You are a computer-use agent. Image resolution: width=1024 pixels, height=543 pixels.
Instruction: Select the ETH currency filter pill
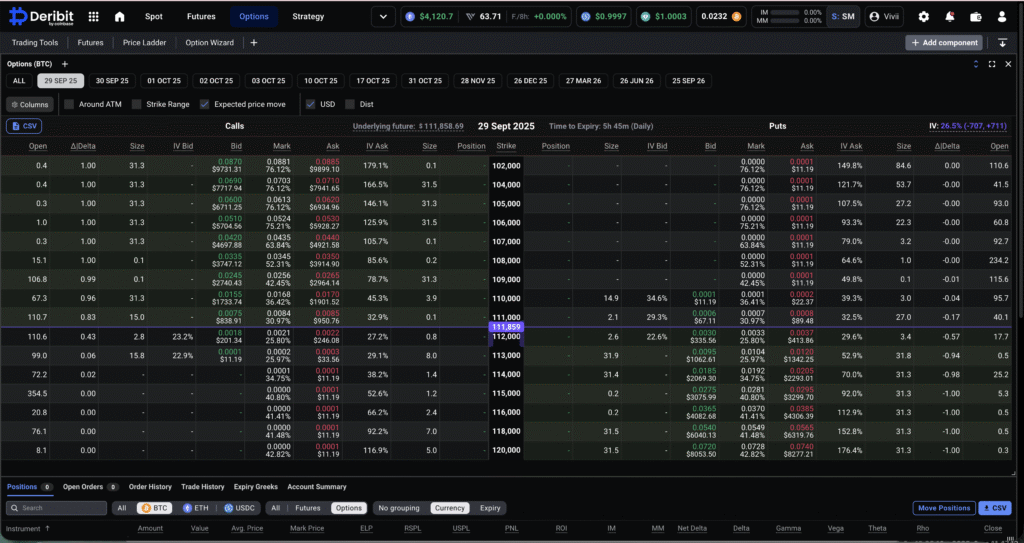coord(194,508)
